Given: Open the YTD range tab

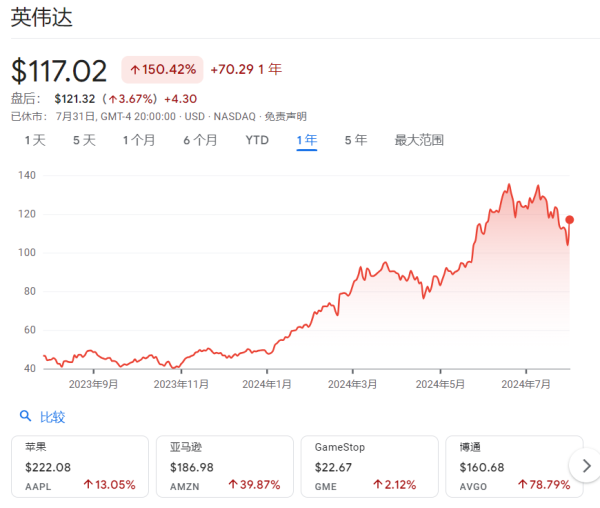Looking at the screenshot, I should click(257, 140).
